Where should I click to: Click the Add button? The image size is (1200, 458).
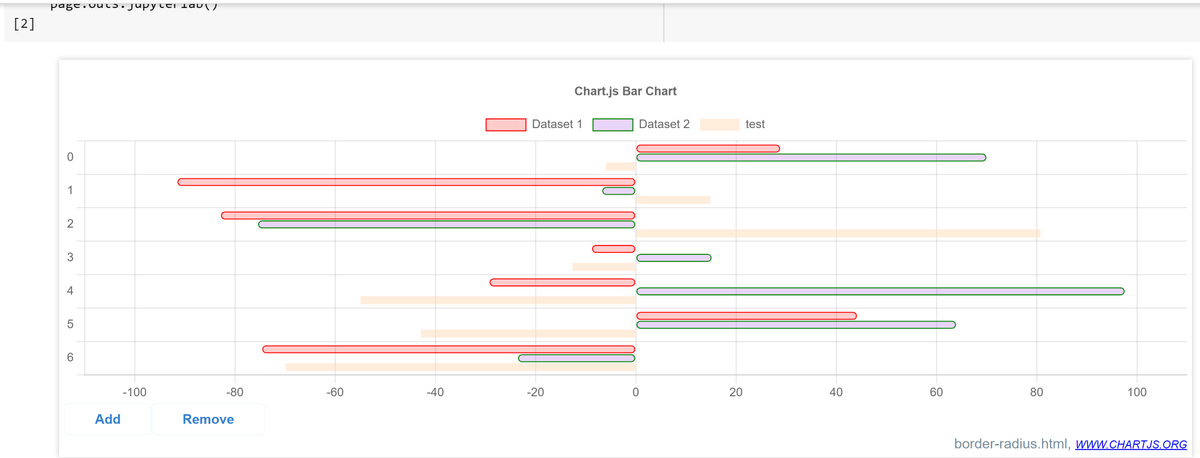tap(107, 419)
